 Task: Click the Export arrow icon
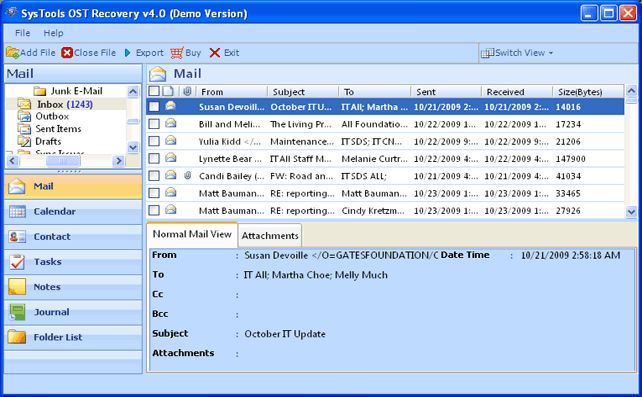127,53
